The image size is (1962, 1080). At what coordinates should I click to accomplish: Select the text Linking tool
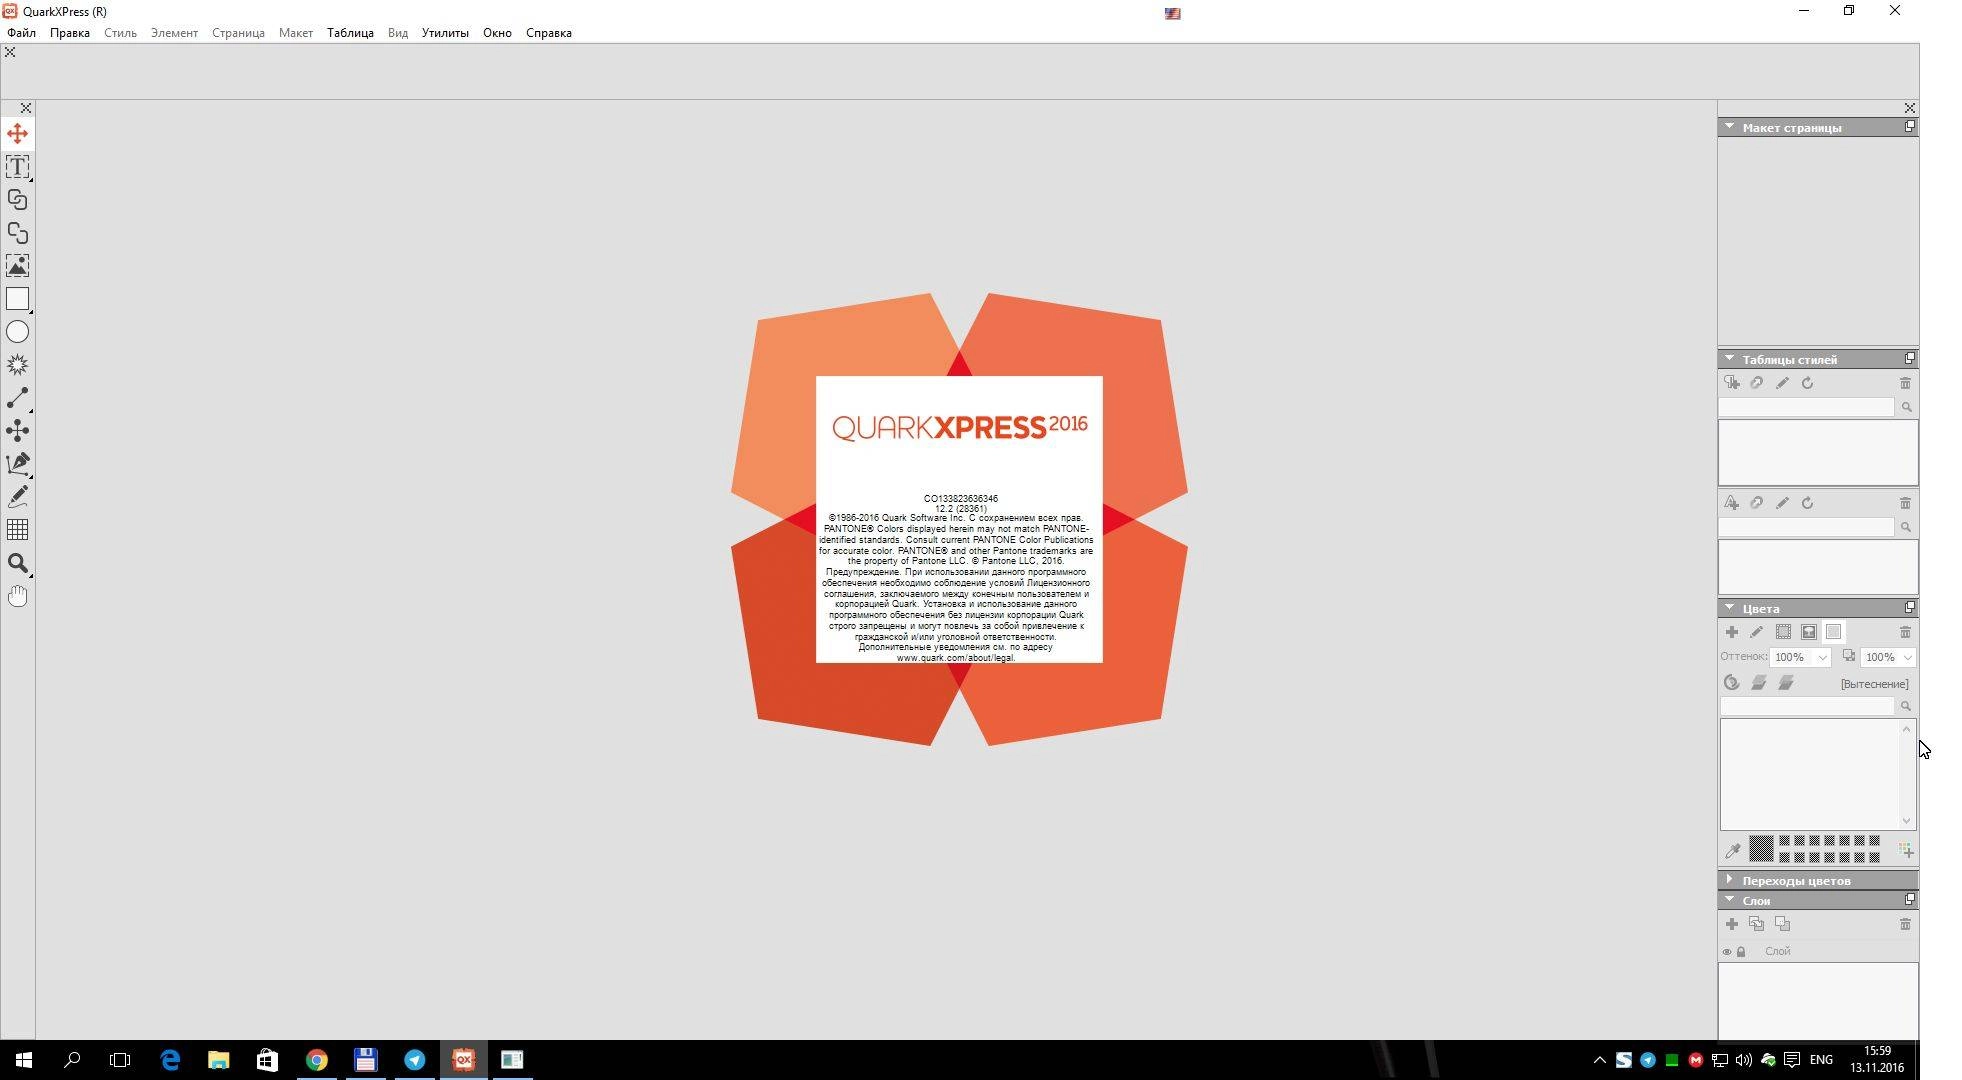click(17, 200)
